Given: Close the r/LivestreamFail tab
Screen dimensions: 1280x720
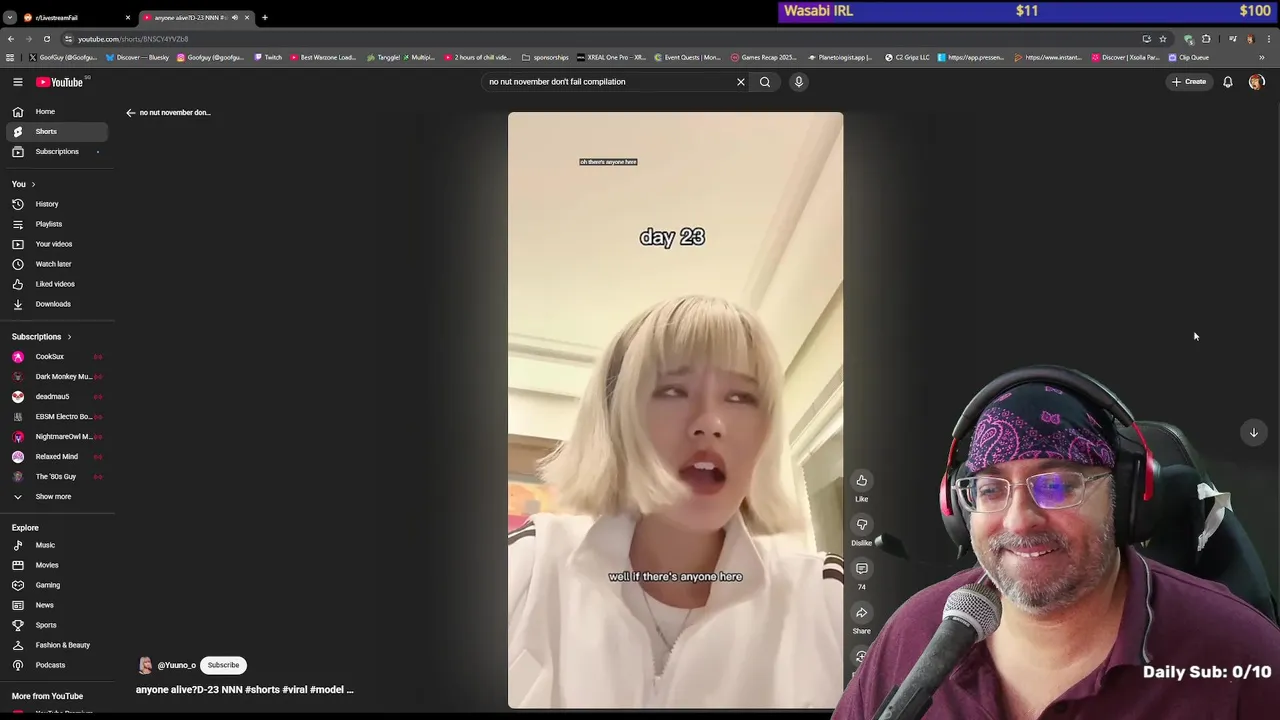Looking at the screenshot, I should (128, 18).
